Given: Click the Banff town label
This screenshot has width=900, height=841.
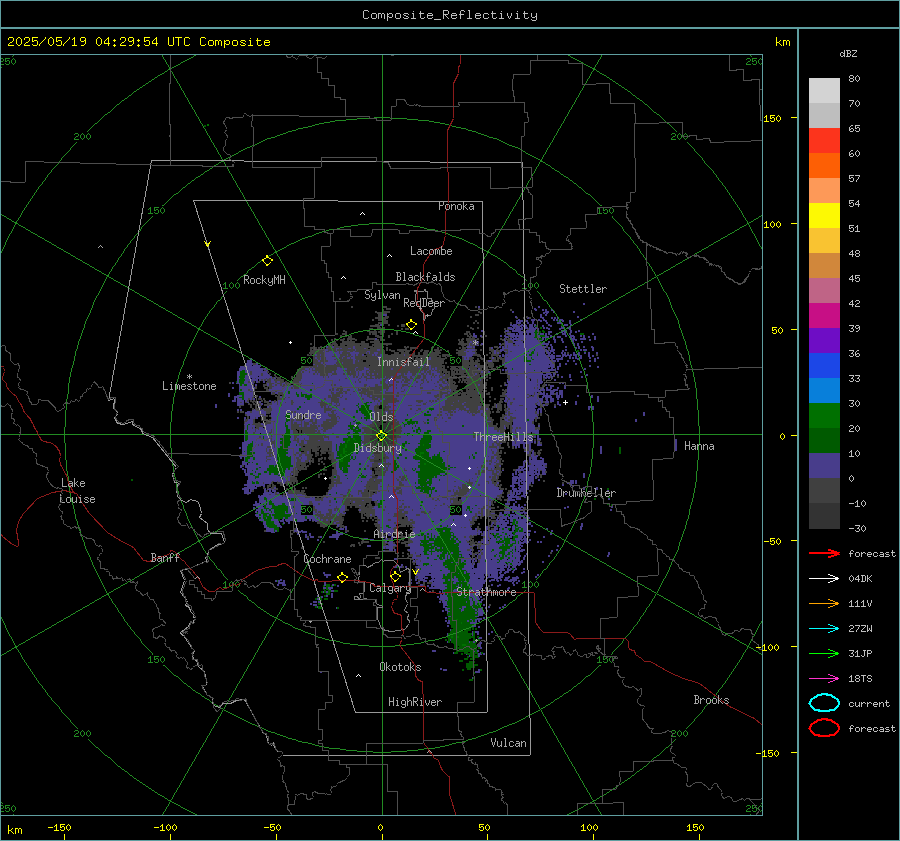Looking at the screenshot, I should point(165,557).
